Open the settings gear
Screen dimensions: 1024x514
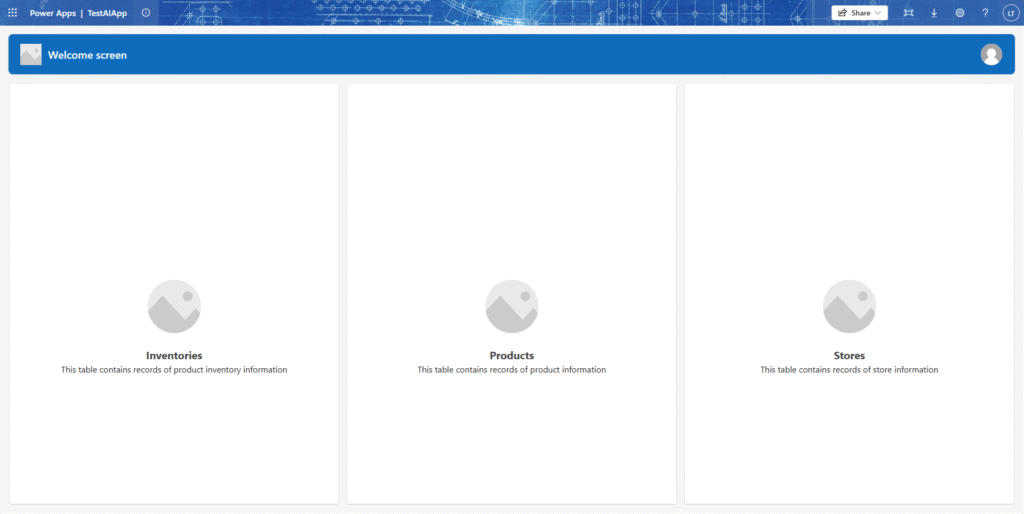point(960,13)
